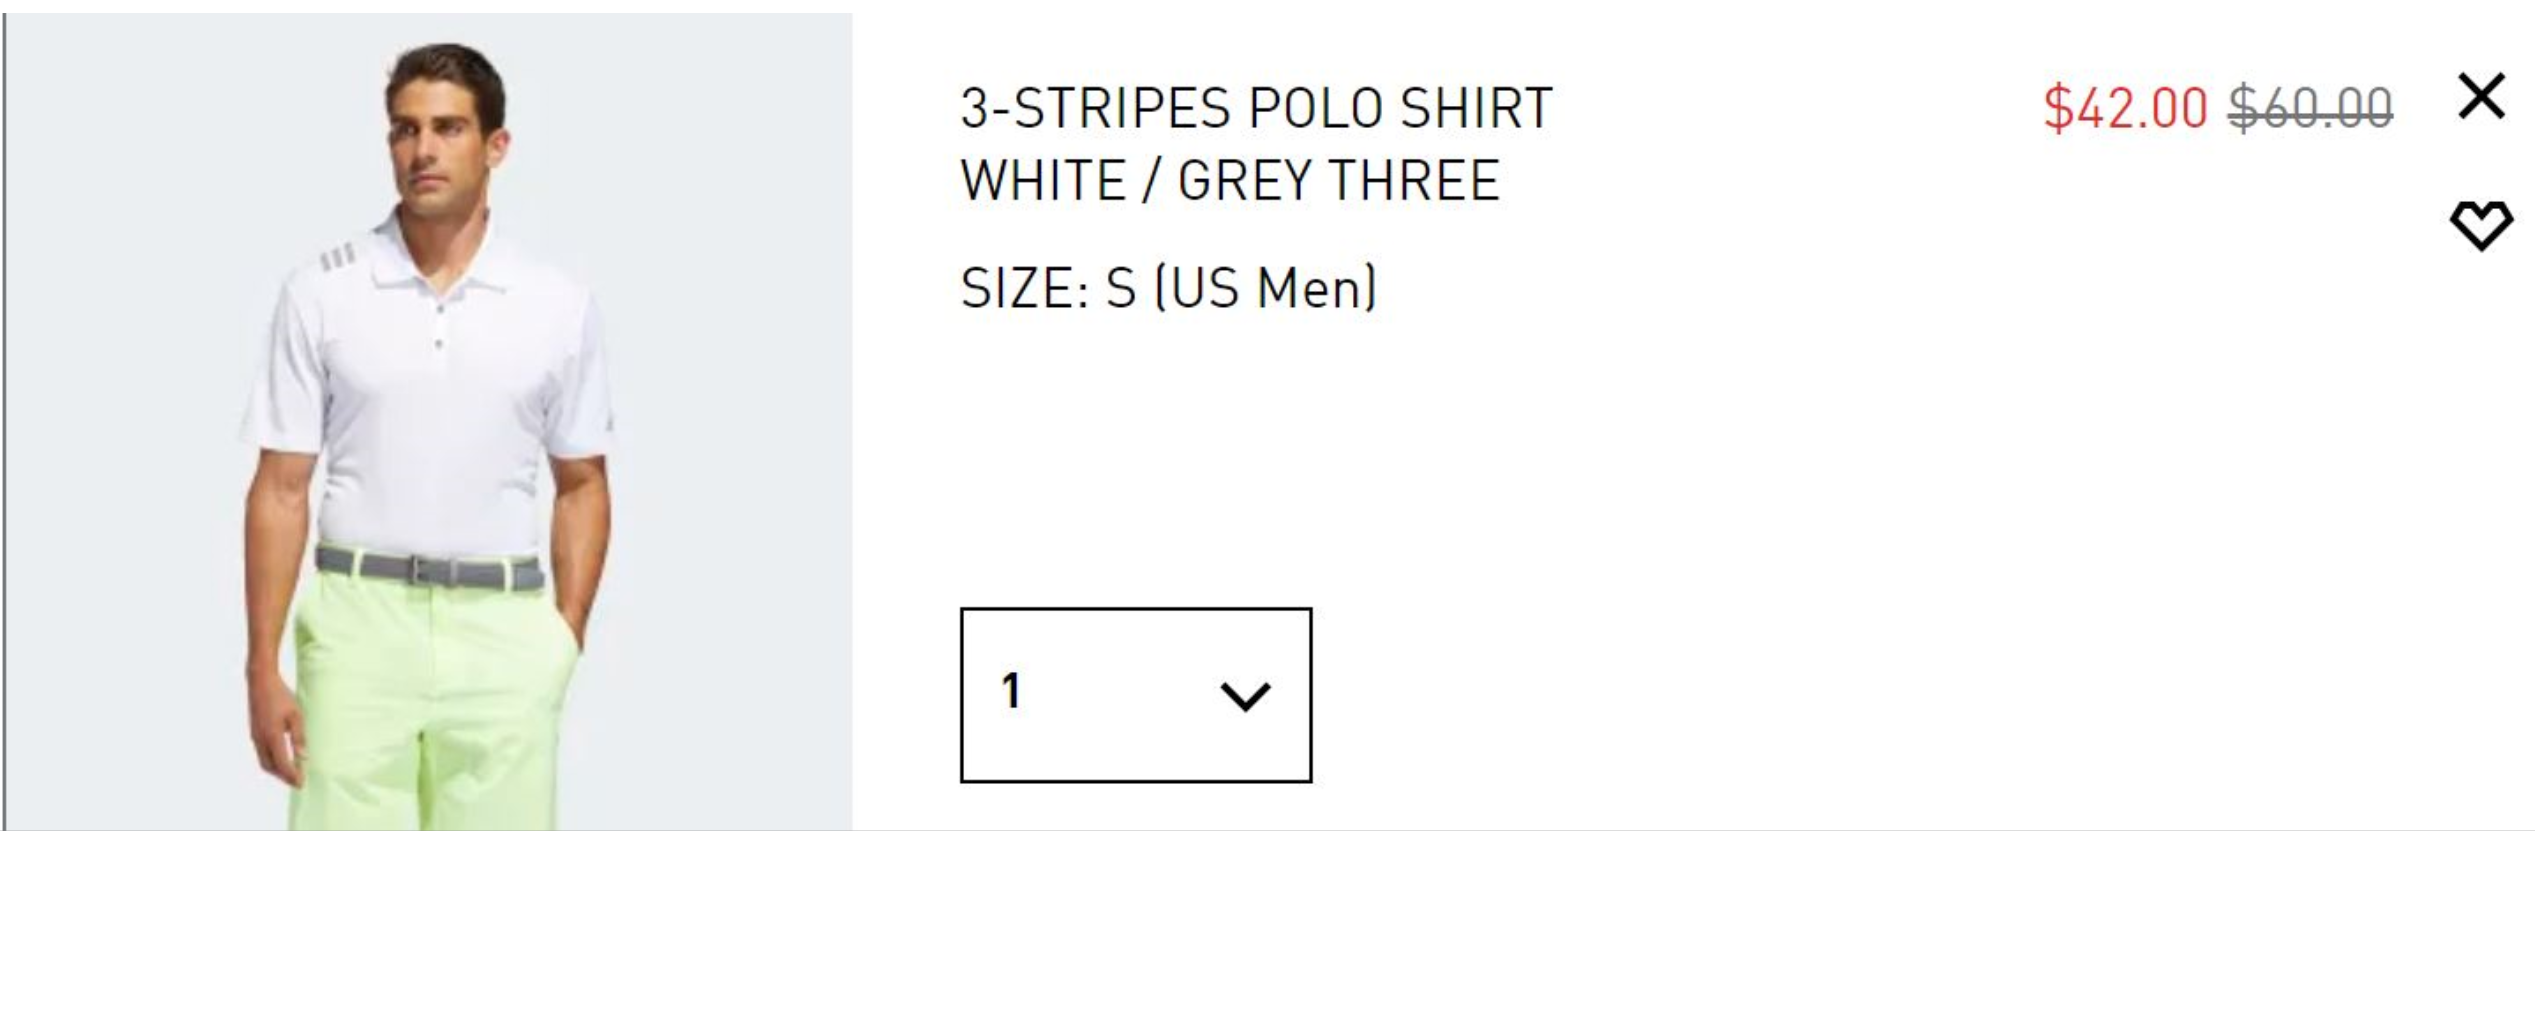Click the three grey stripes on the shirt shoulder
The height and width of the screenshot is (1025, 2535).
pos(337,258)
